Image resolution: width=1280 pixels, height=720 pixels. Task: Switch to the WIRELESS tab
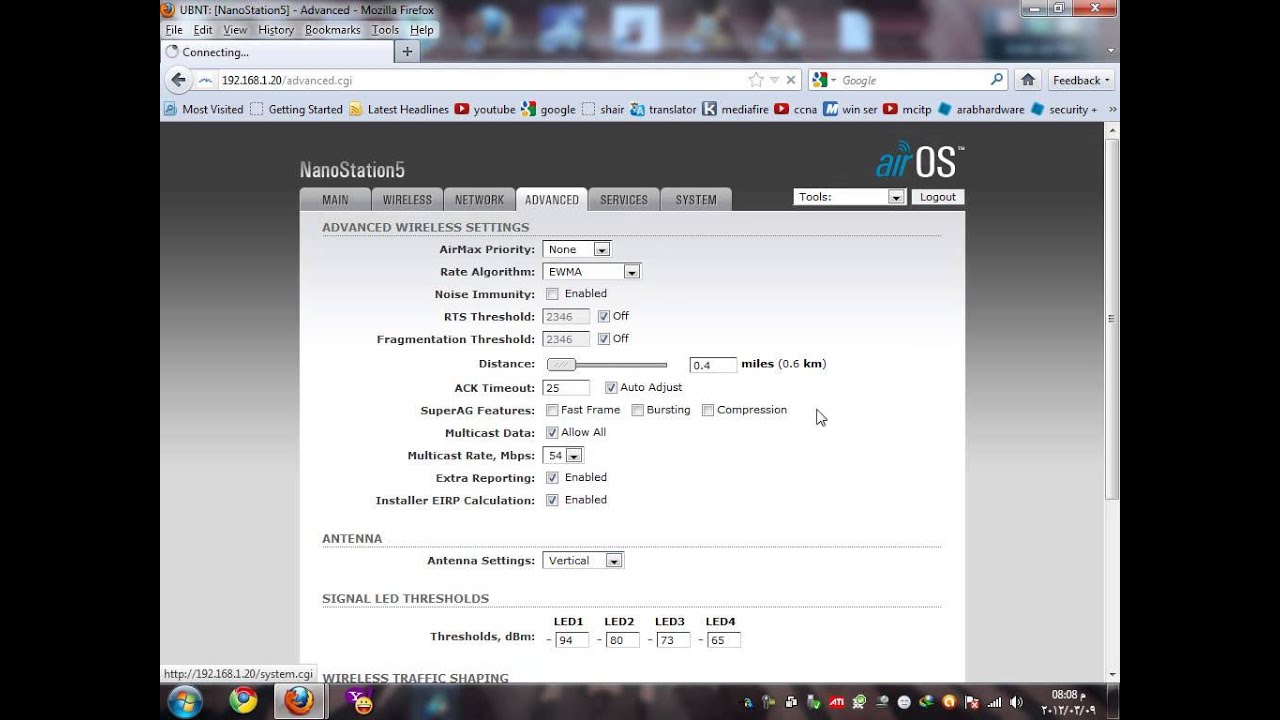(407, 200)
